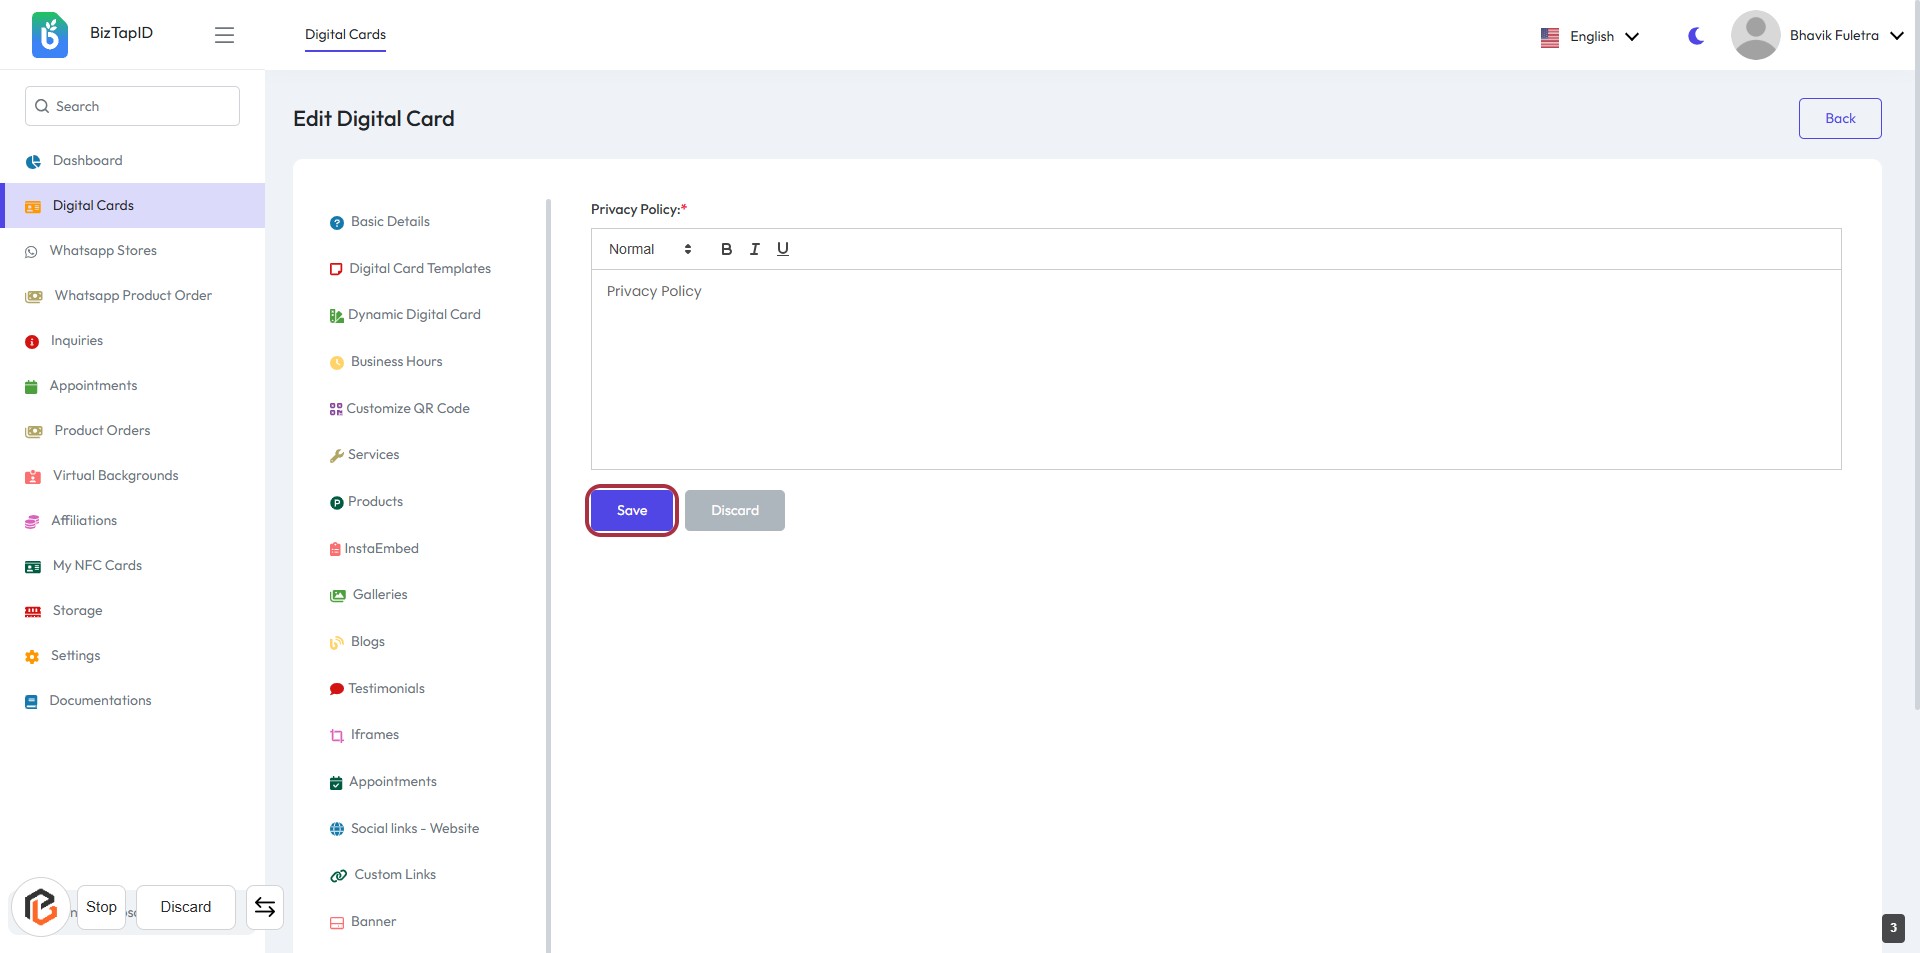Switch to the Digital Cards top tab

click(345, 34)
